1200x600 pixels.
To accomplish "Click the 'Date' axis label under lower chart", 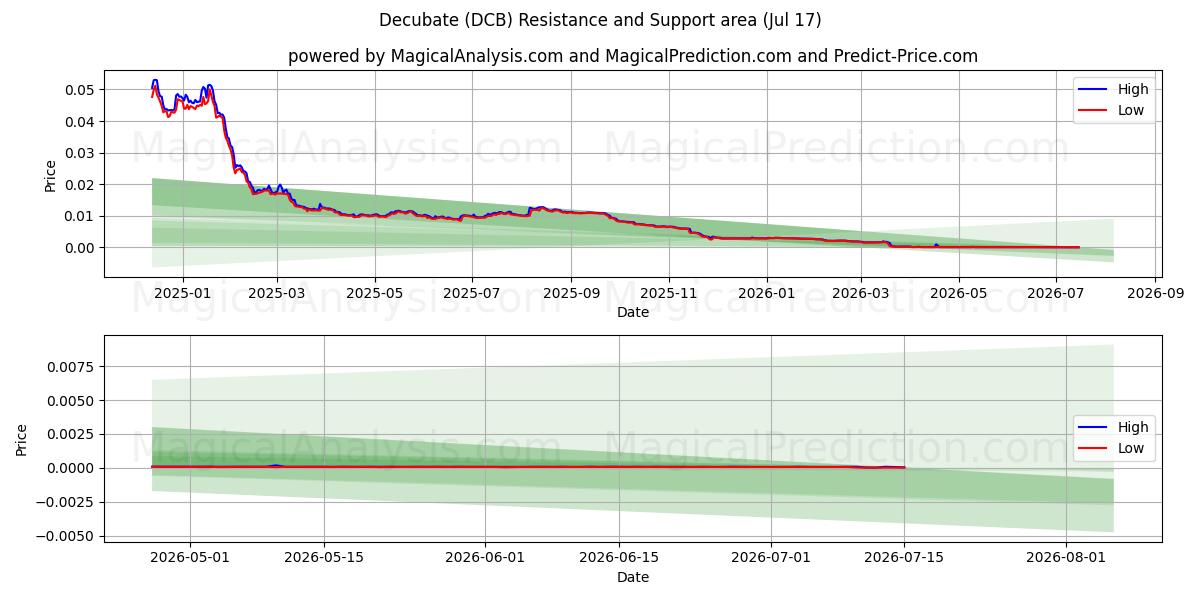I will (633, 577).
